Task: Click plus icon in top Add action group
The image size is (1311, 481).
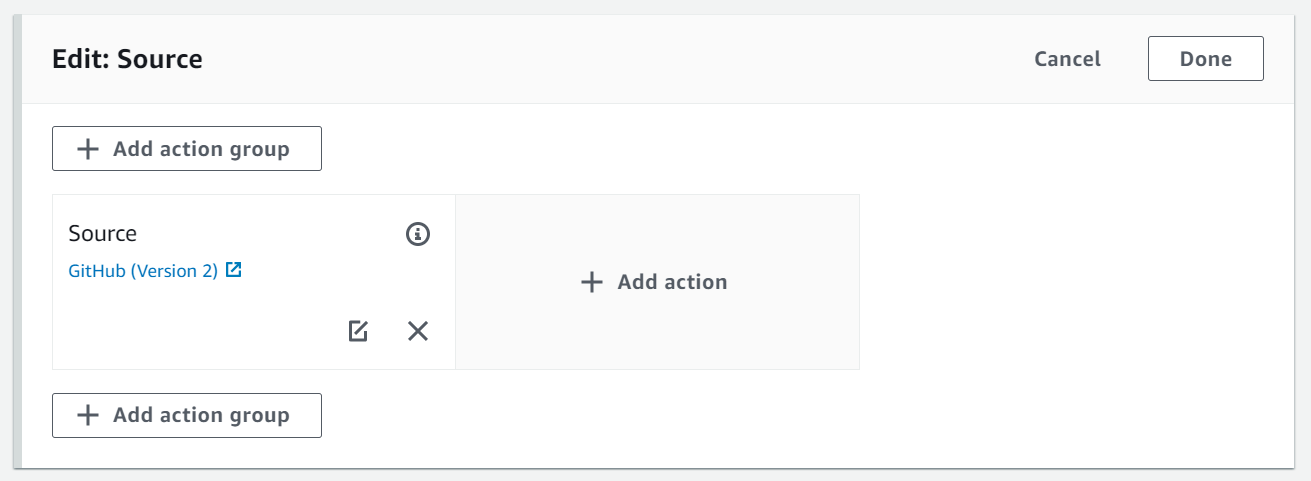Action: (89, 149)
